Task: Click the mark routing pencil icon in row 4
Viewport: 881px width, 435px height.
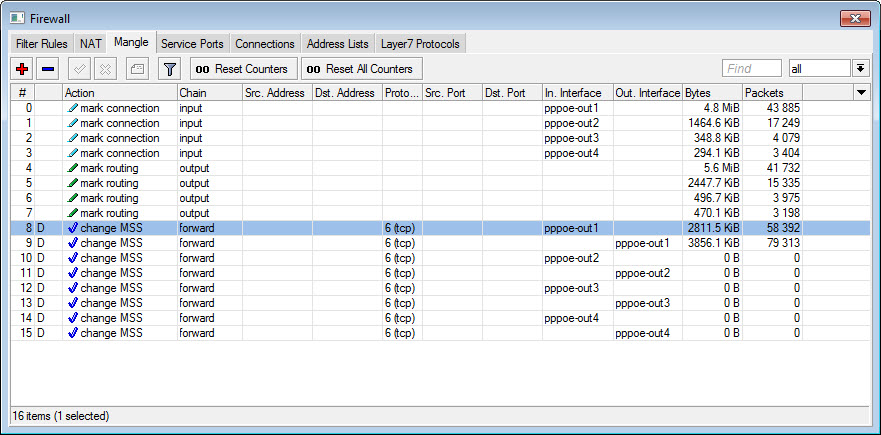Action: pyautogui.click(x=72, y=168)
